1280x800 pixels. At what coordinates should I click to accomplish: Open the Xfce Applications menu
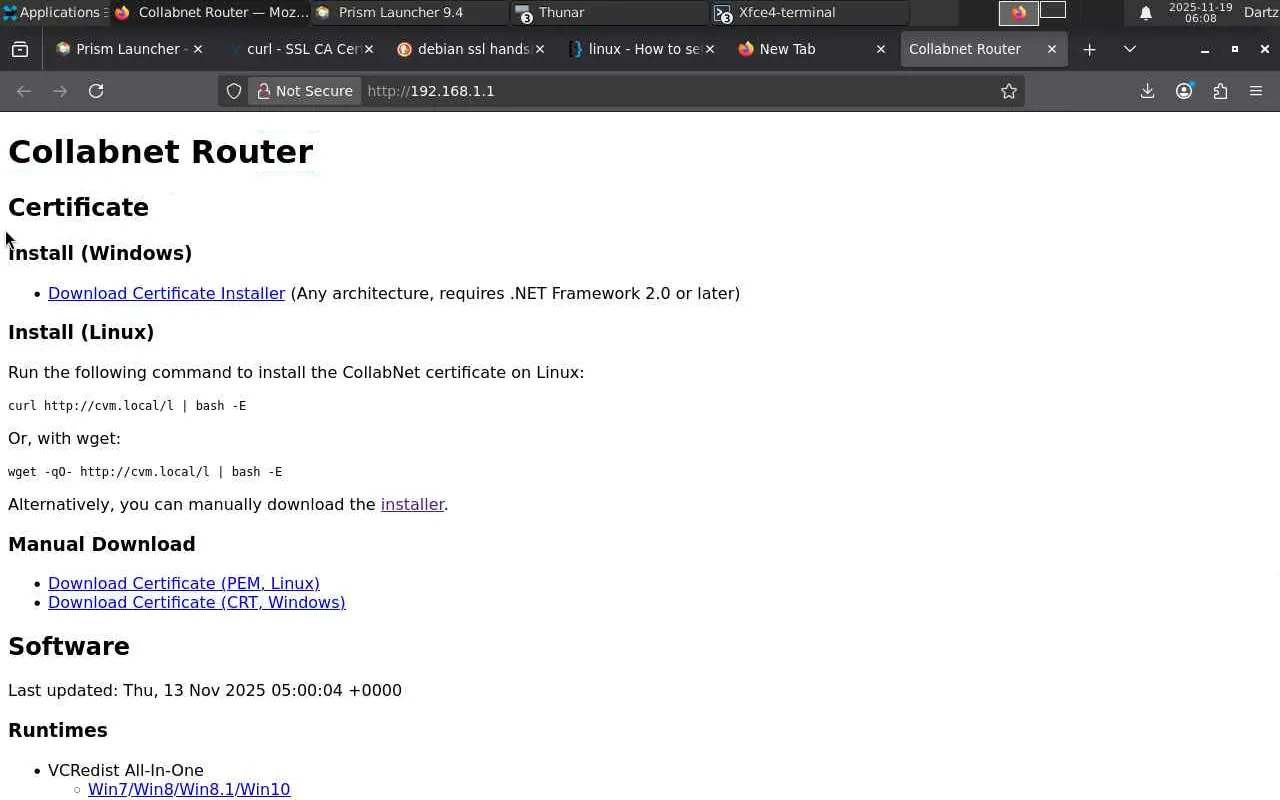pyautogui.click(x=55, y=13)
